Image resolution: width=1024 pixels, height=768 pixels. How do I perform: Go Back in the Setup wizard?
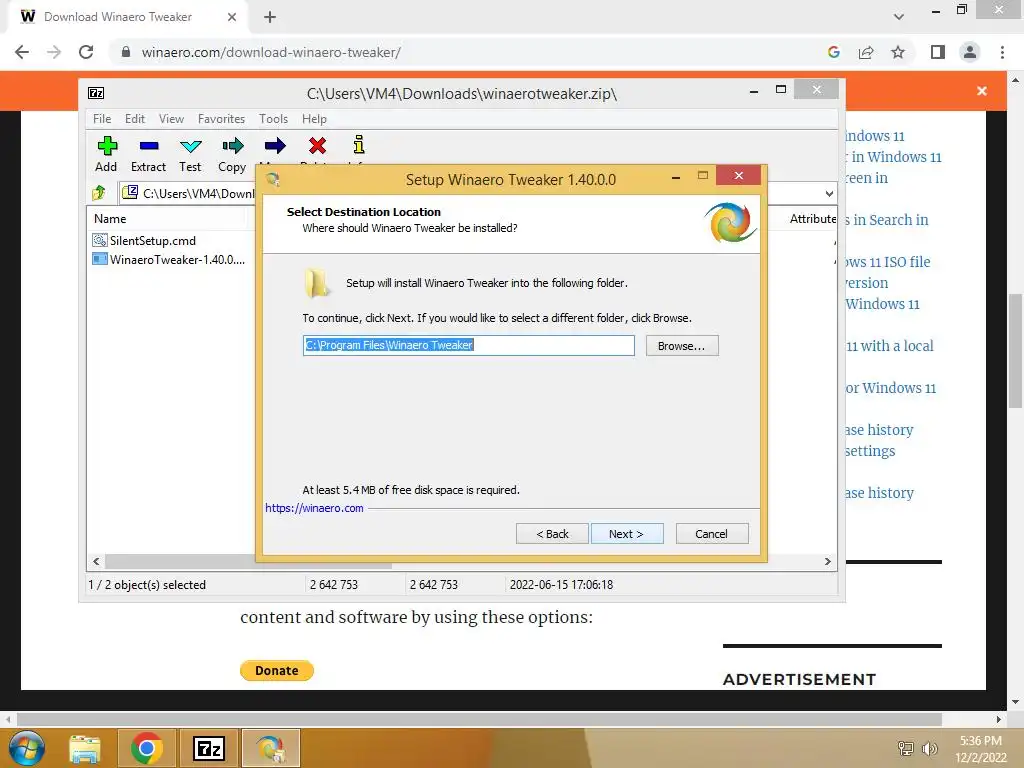552,534
